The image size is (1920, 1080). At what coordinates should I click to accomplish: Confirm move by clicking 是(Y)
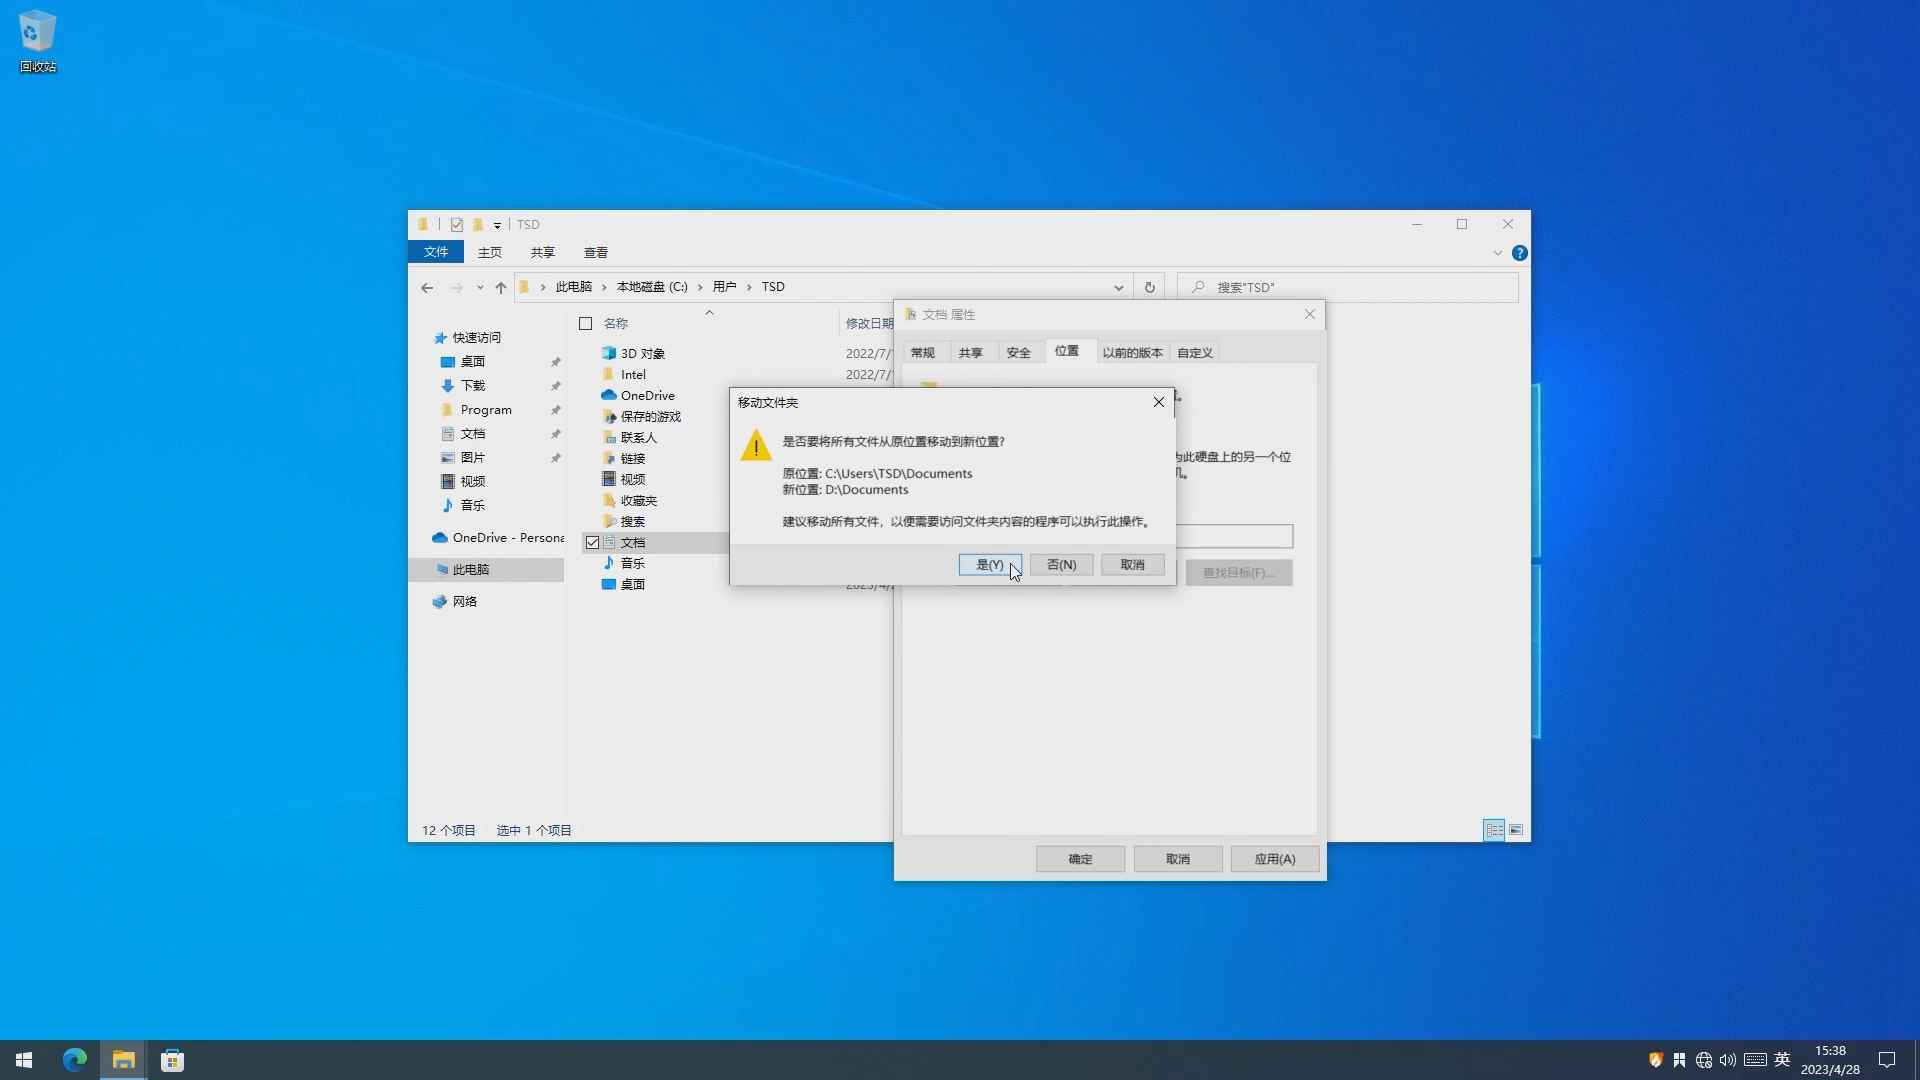(x=989, y=565)
